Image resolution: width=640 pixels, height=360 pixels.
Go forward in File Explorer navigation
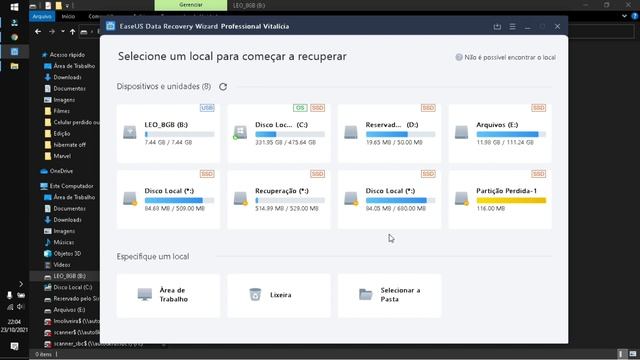click(51, 31)
